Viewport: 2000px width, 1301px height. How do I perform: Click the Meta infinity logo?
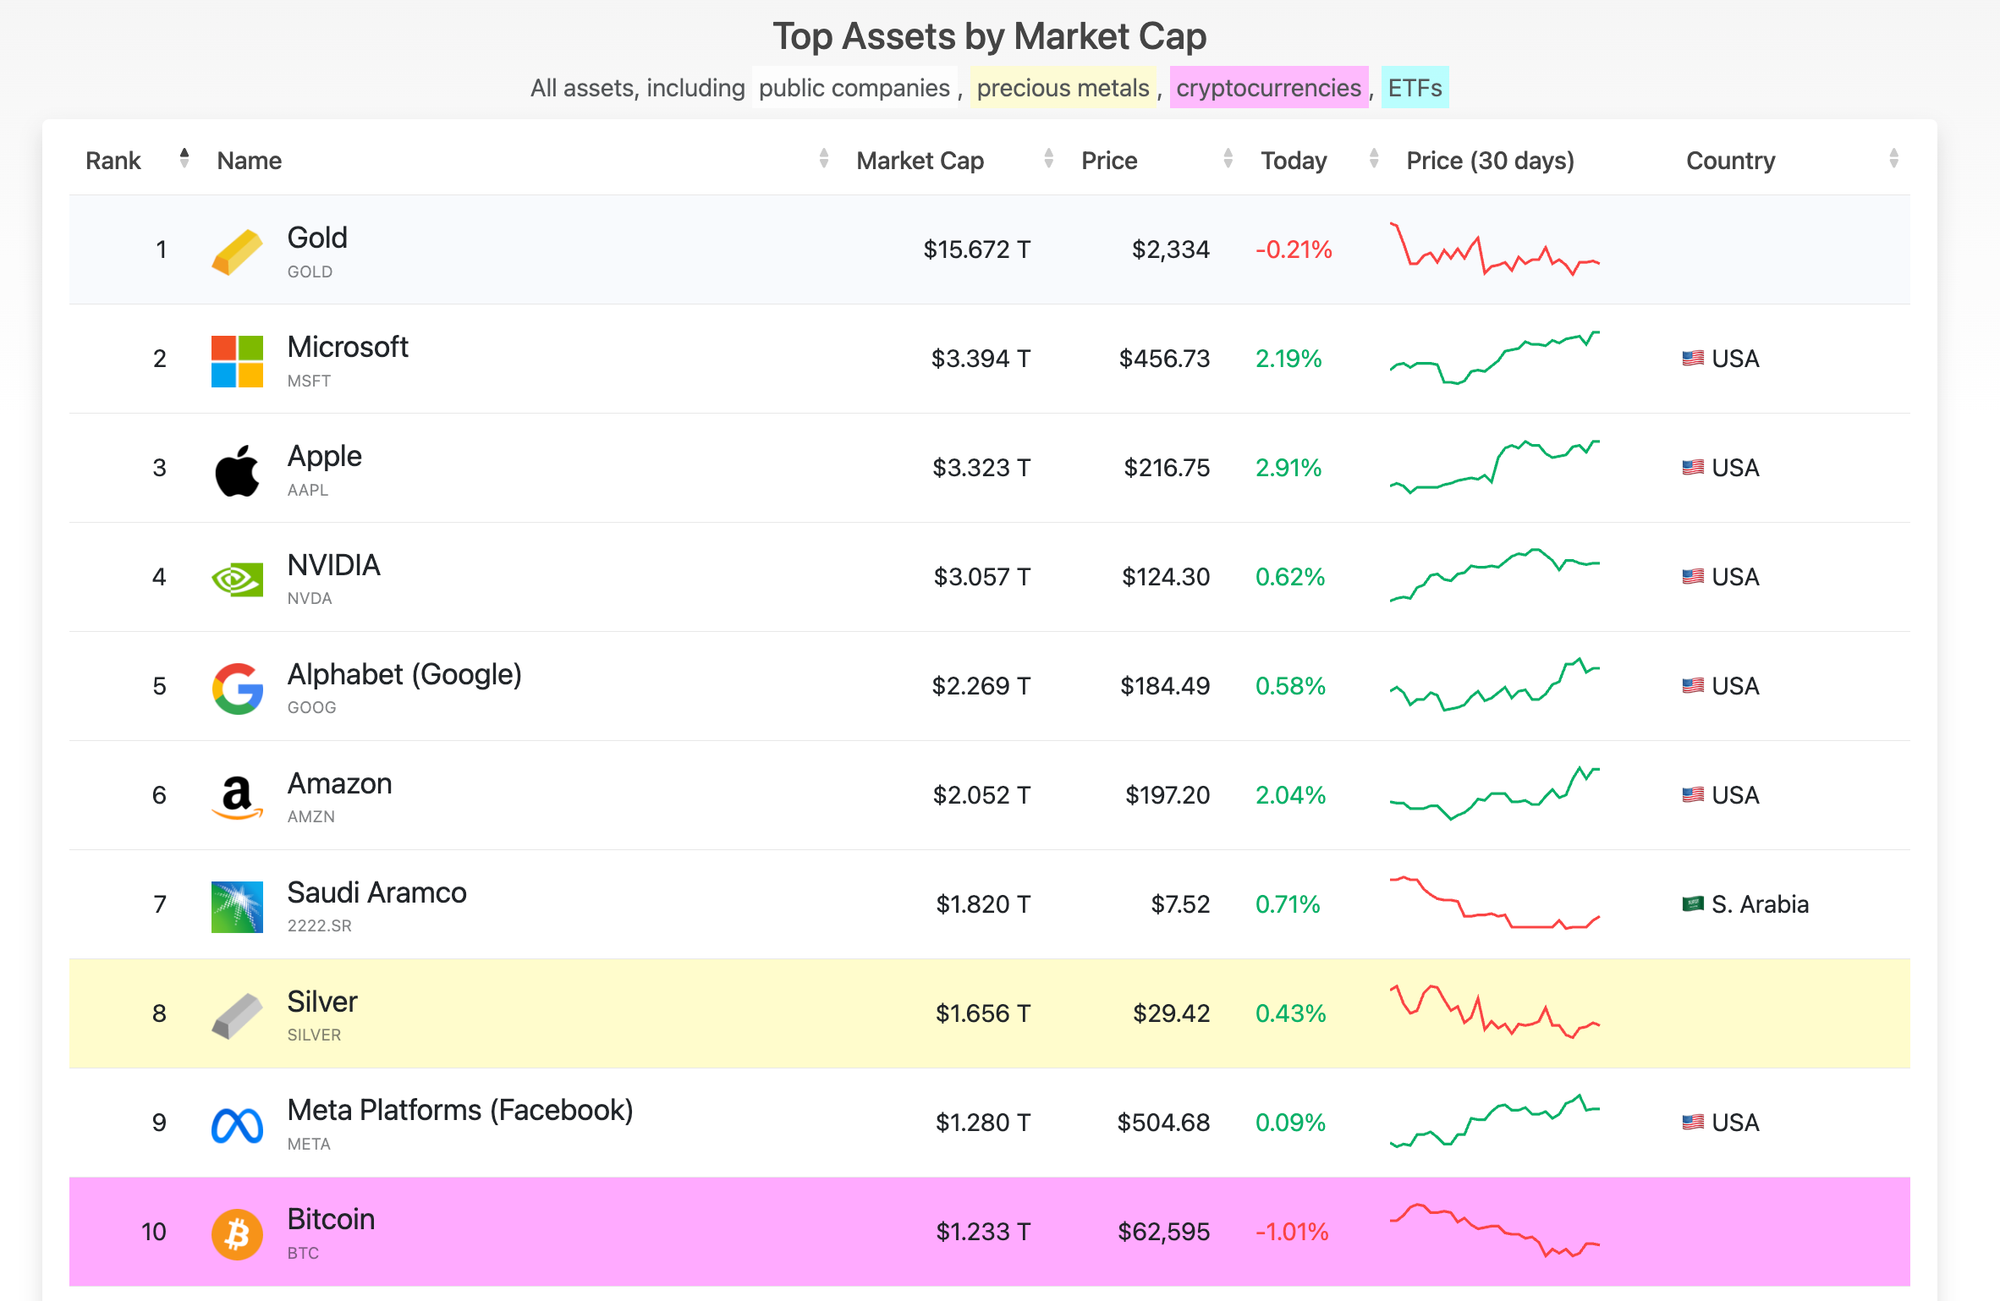click(x=237, y=1125)
